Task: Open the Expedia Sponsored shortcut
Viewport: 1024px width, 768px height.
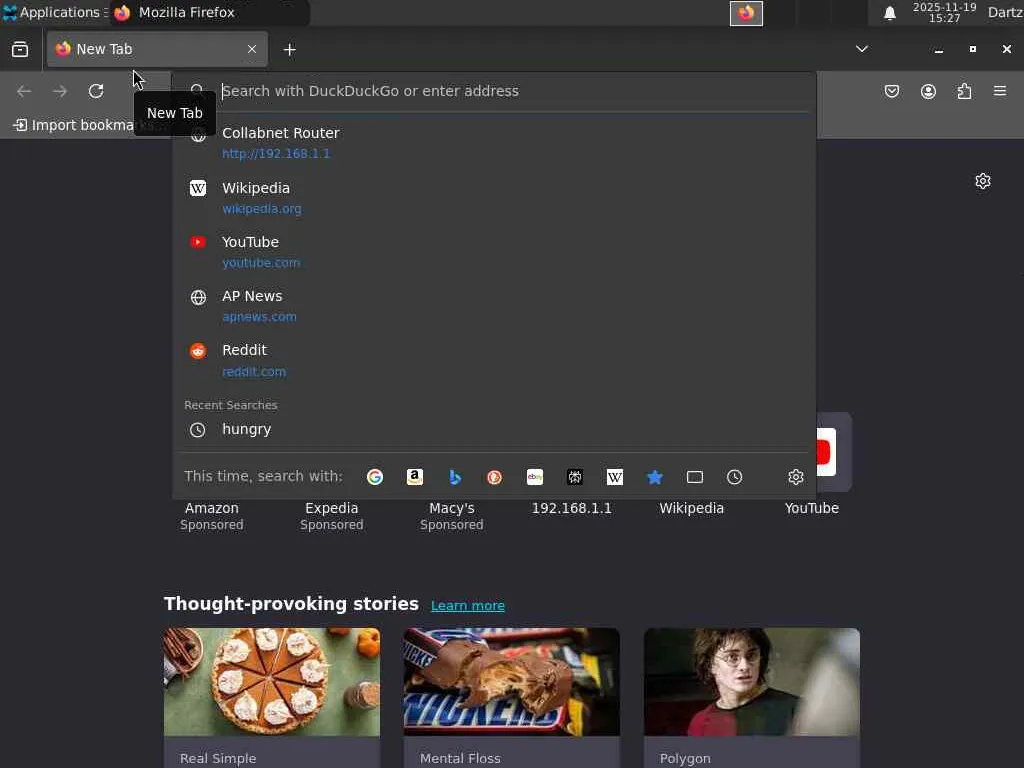Action: (x=332, y=516)
